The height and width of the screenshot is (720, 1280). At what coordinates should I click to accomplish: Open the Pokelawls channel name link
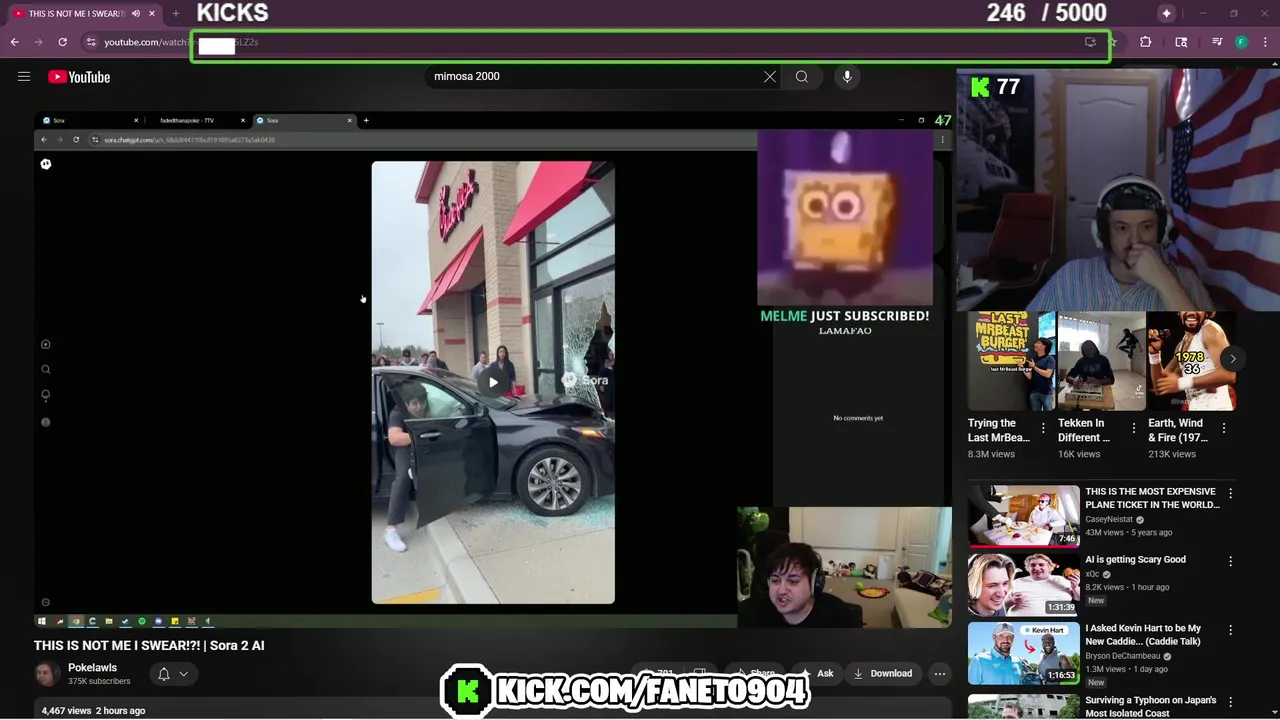92,667
